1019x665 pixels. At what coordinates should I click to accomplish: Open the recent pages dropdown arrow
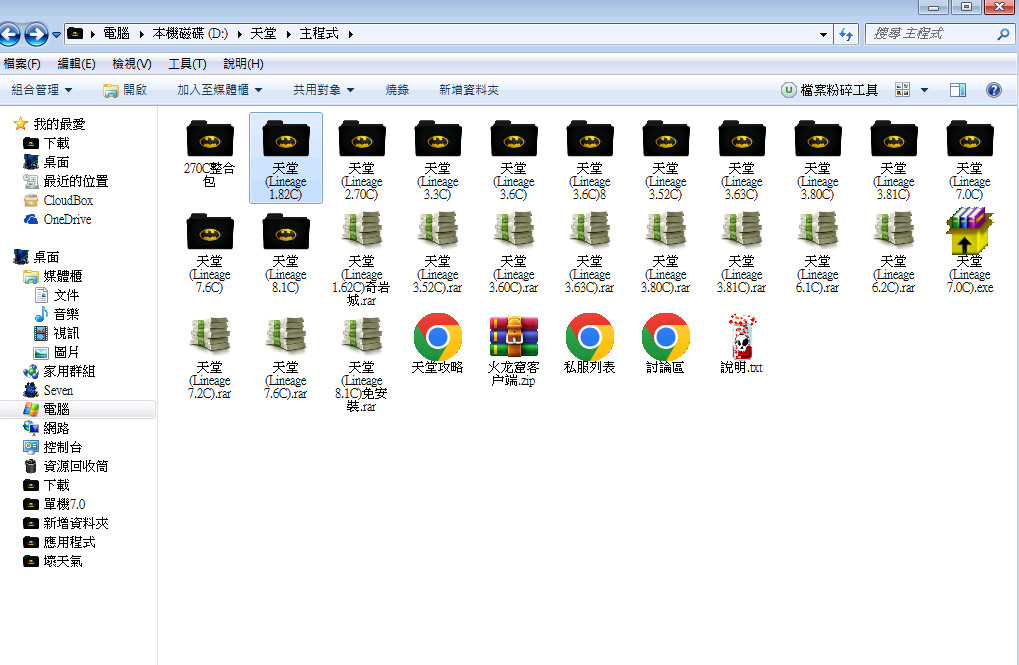pyautogui.click(x=57, y=34)
